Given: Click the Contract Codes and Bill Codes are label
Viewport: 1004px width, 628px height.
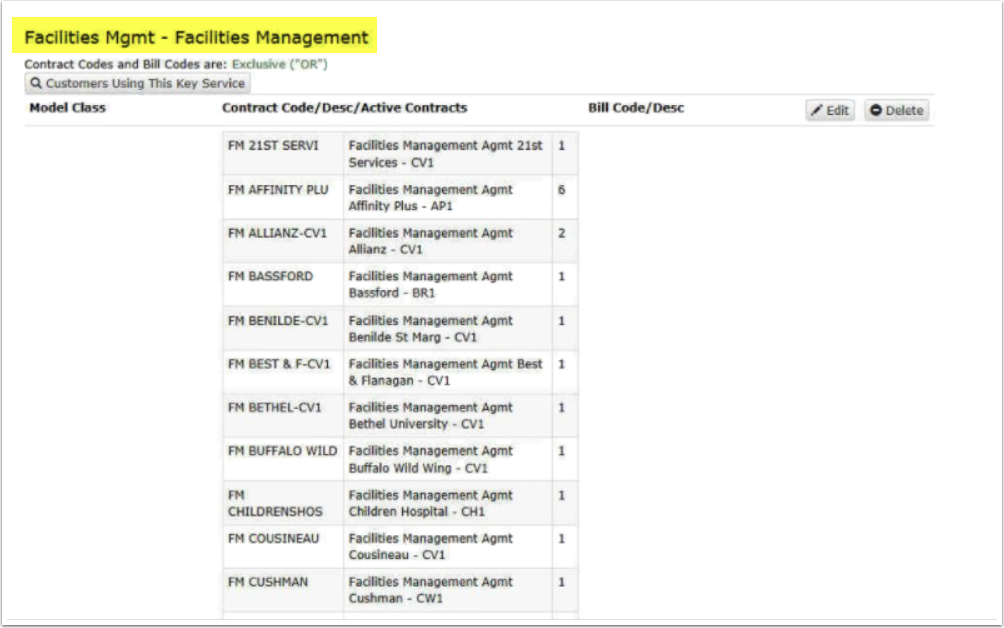Looking at the screenshot, I should 126,64.
